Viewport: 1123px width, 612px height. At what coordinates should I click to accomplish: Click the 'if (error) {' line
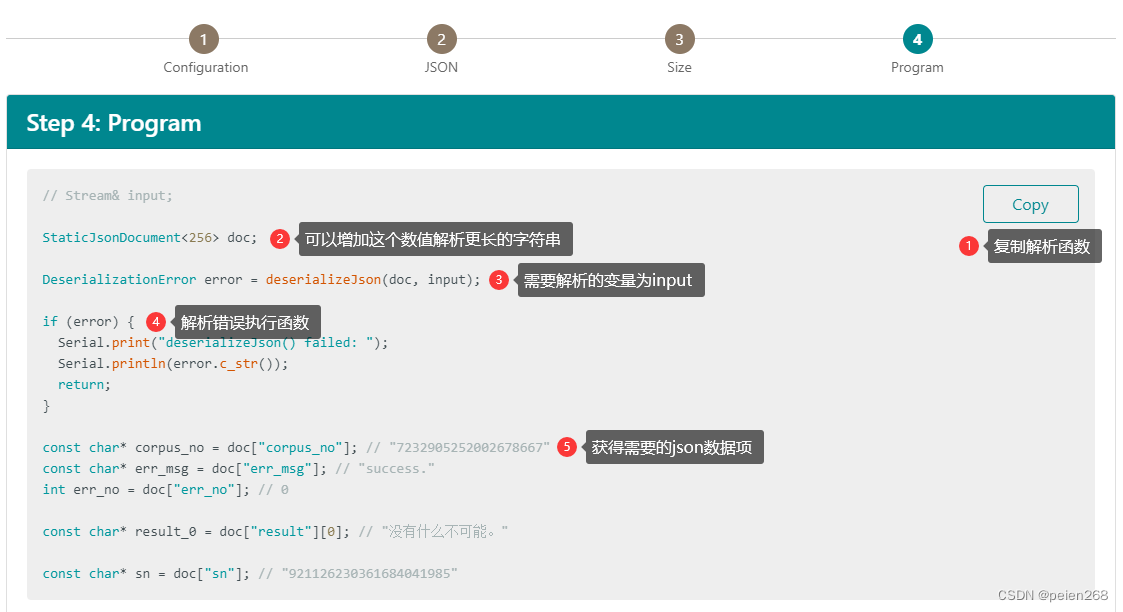pyautogui.click(x=88, y=321)
